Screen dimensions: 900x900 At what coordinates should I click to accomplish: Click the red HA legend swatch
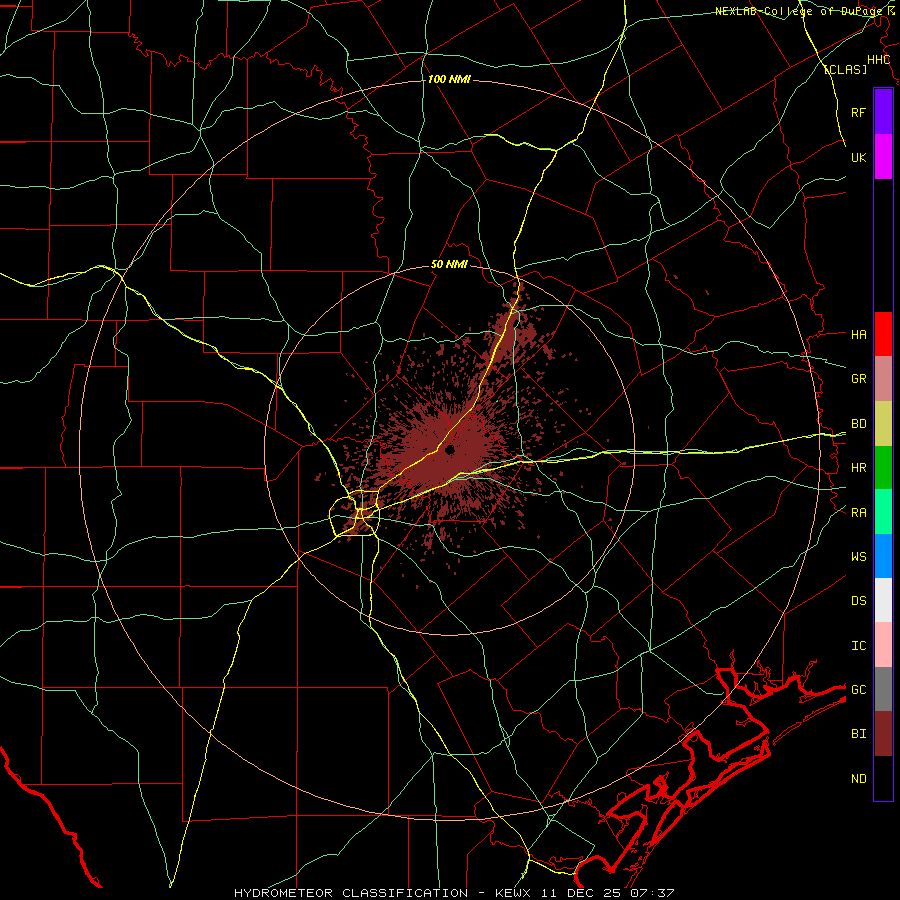(x=883, y=334)
